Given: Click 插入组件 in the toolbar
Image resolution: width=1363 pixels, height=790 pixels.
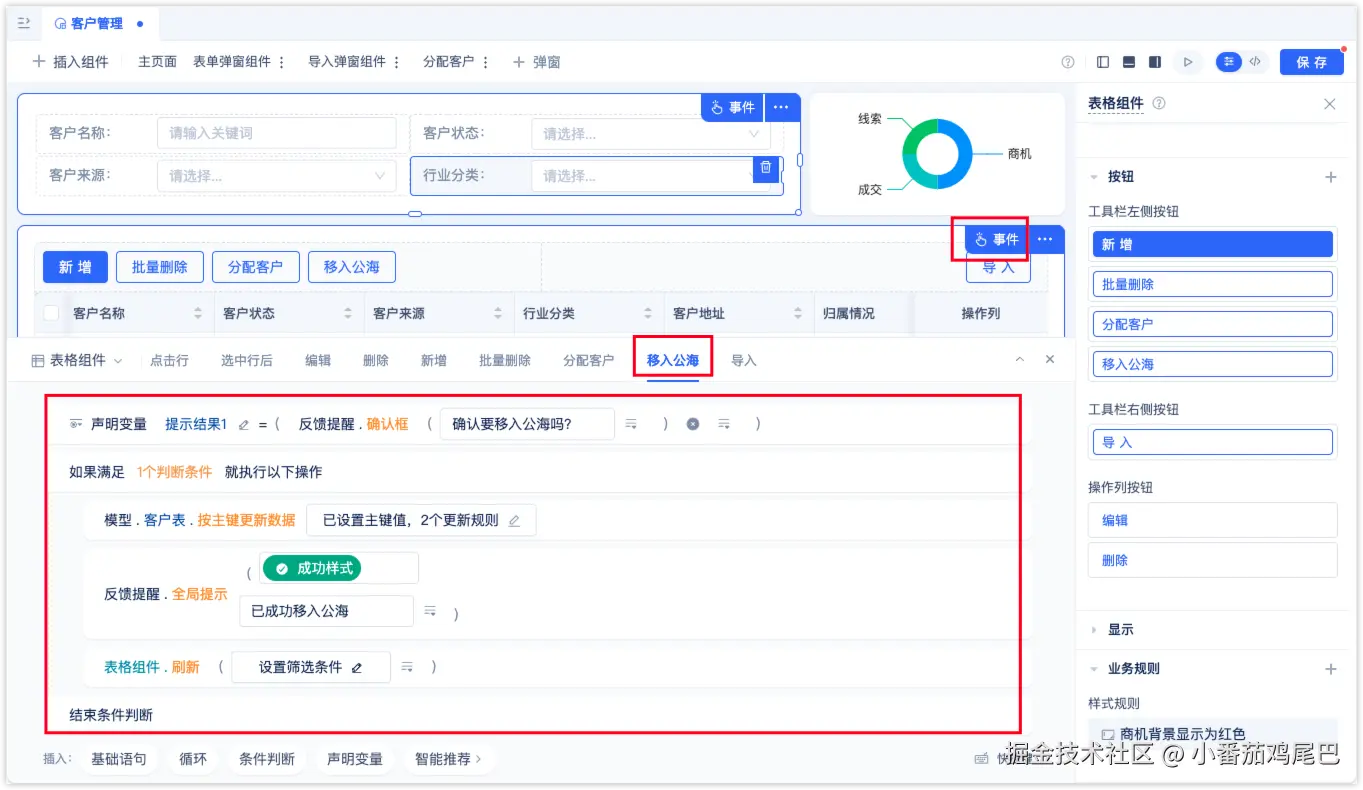Looking at the screenshot, I should click(x=70, y=62).
